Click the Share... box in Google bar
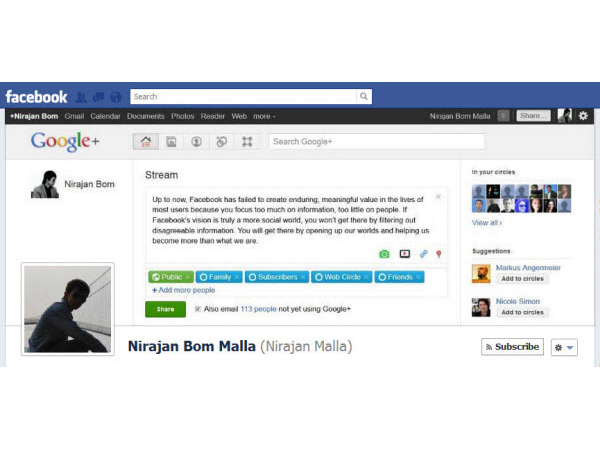 point(533,116)
